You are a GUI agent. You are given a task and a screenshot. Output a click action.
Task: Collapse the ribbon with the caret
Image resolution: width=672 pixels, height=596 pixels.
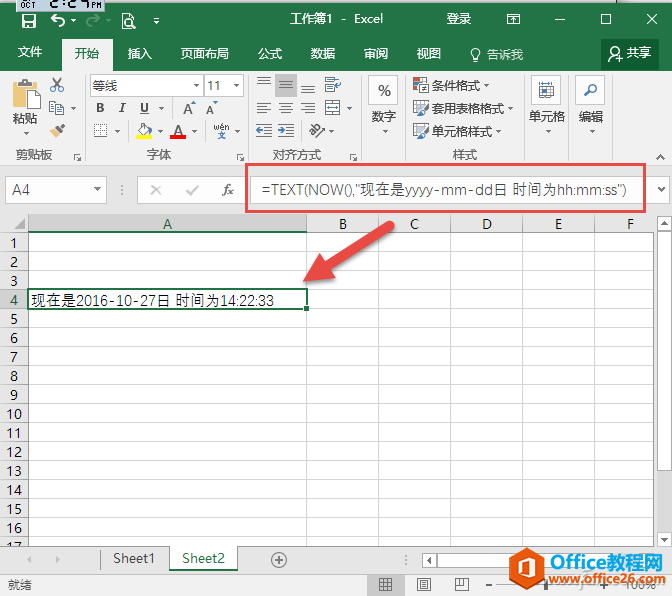[x=660, y=157]
